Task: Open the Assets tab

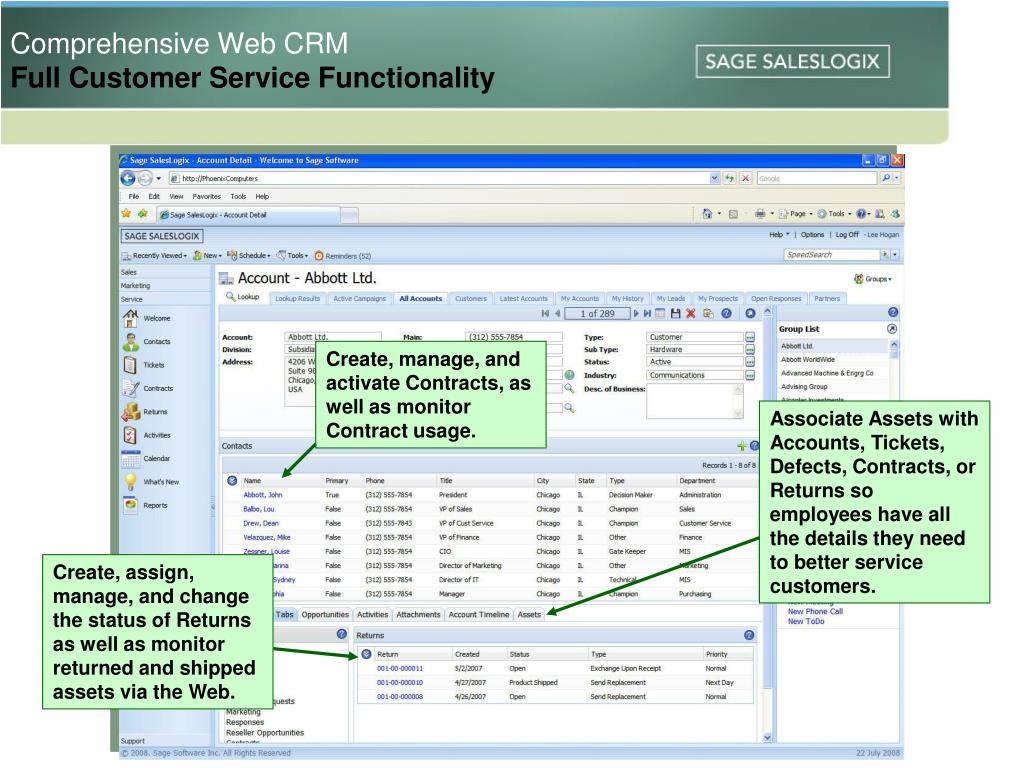Action: pos(530,615)
